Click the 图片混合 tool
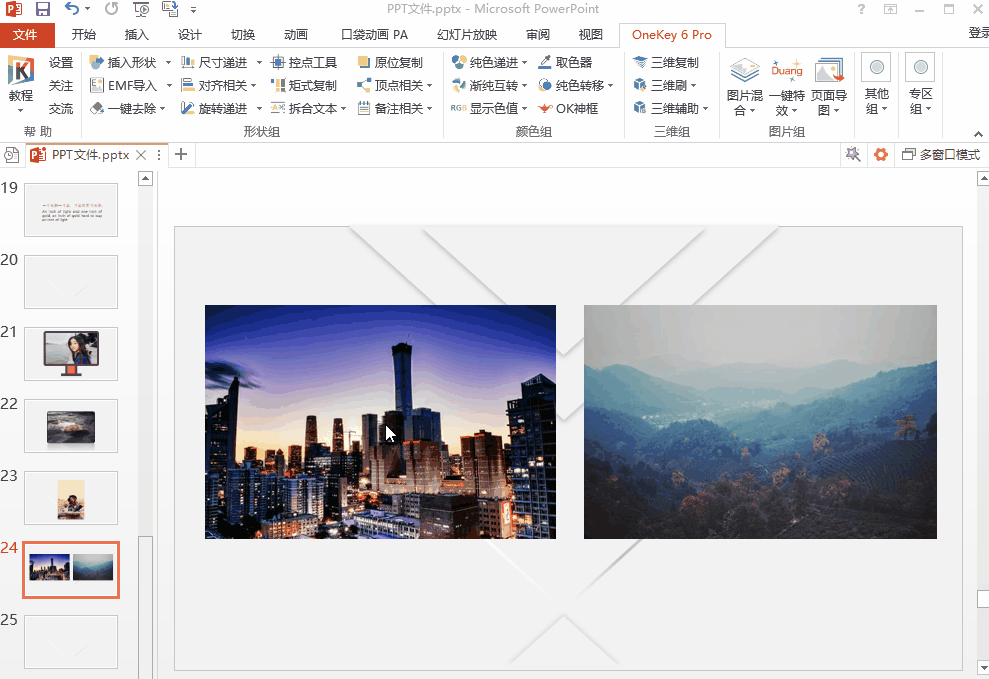The width and height of the screenshot is (989, 679). [744, 86]
